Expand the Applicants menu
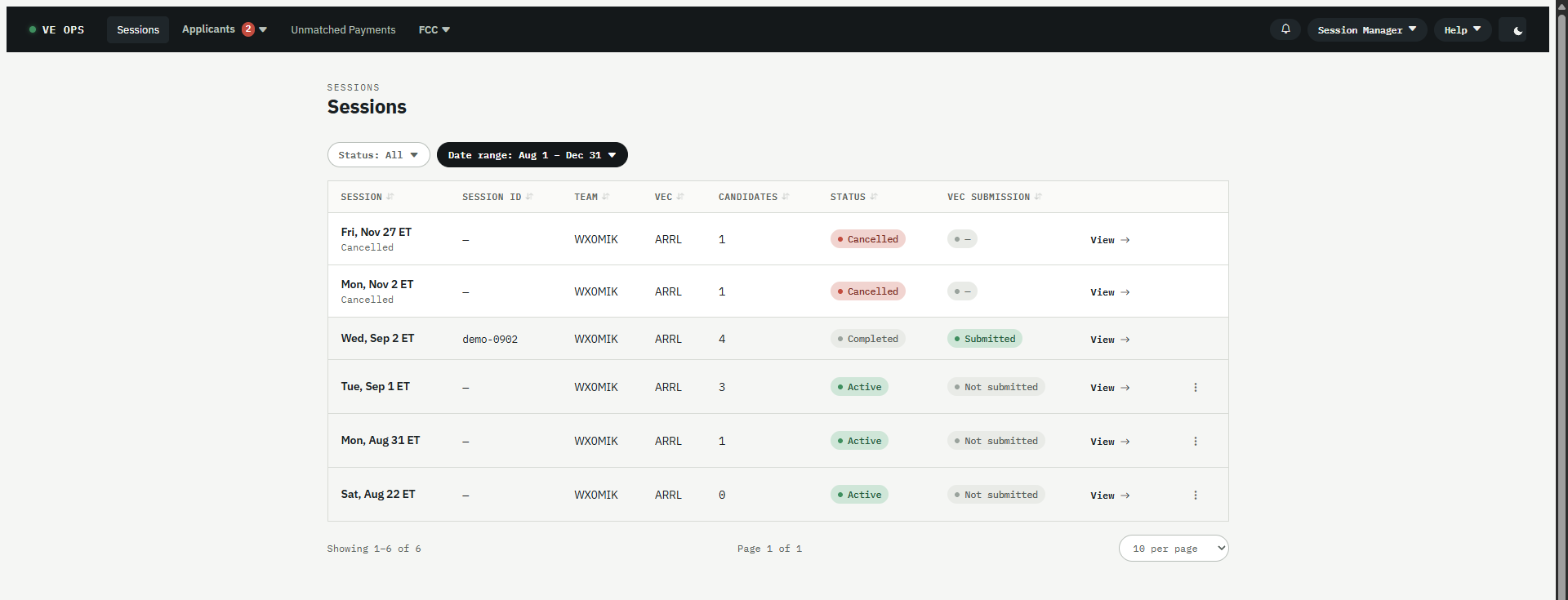The image size is (1568, 600). tap(224, 30)
